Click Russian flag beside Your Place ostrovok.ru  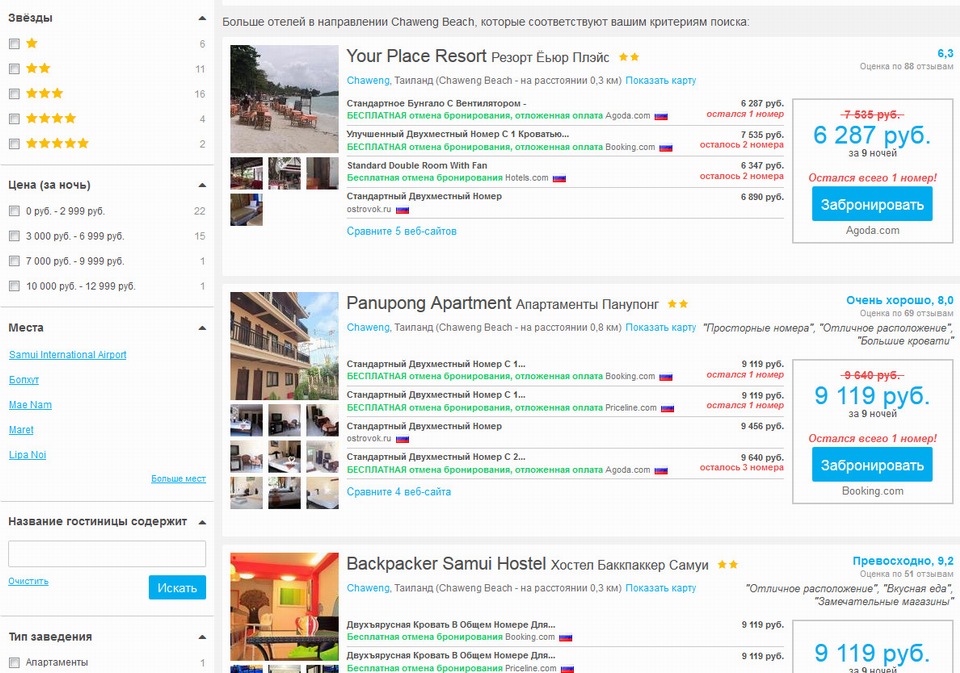pyautogui.click(x=402, y=210)
